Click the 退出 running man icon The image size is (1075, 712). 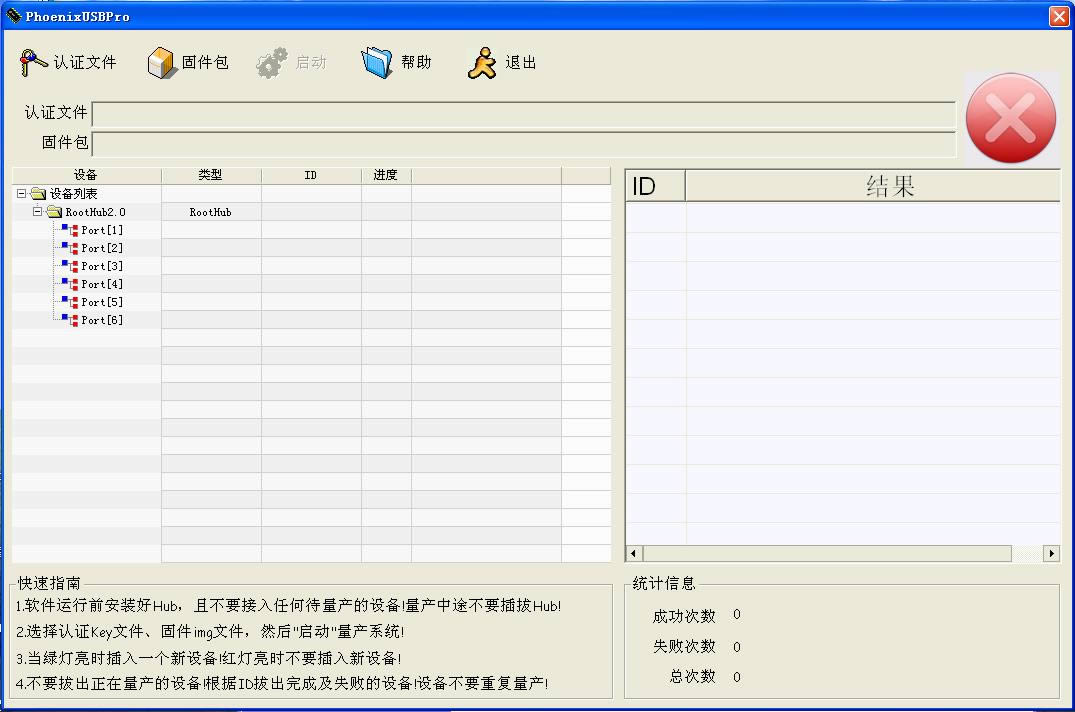pos(482,62)
